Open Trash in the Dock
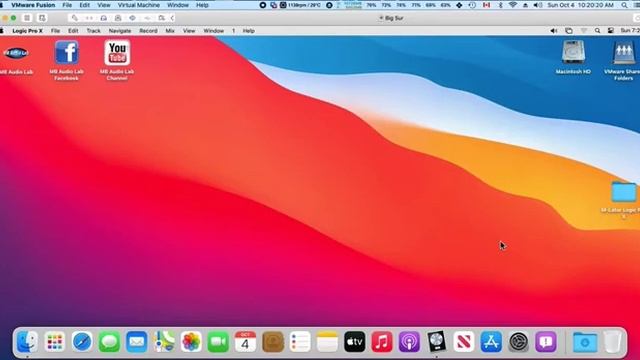This screenshot has width=640, height=360. click(612, 342)
